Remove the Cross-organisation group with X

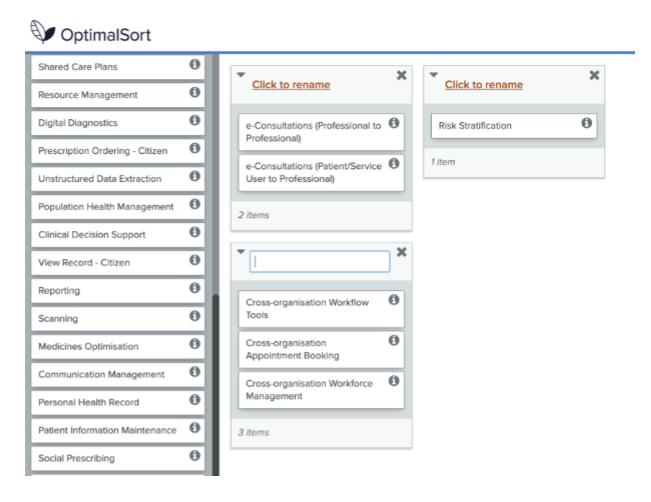pyautogui.click(x=401, y=252)
